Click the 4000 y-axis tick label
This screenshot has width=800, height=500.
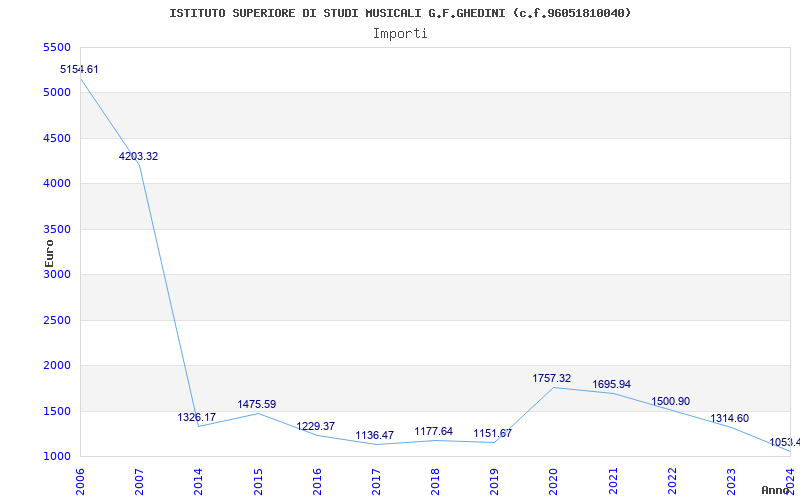point(57,184)
